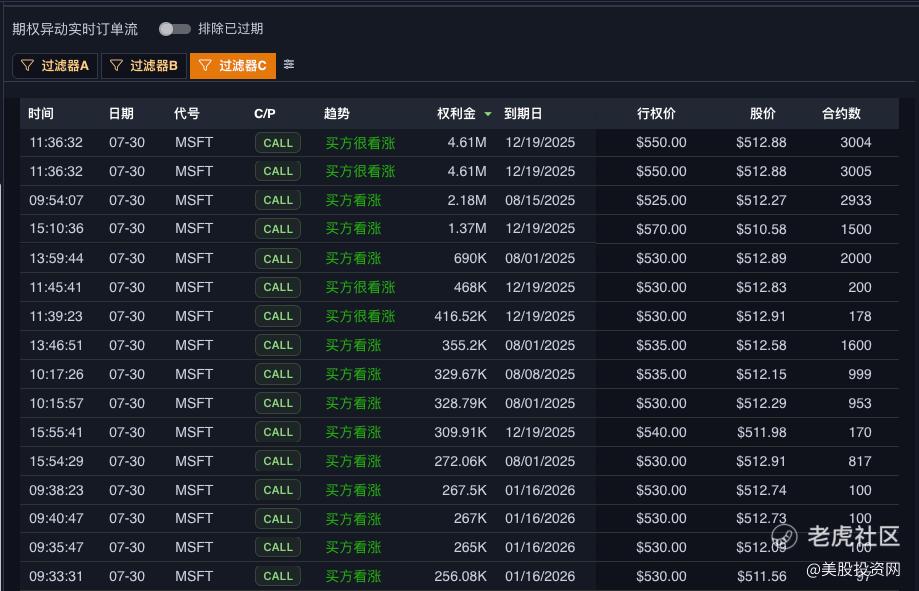Click the $525.00 strike price cell
The width and height of the screenshot is (919, 591).
[x=661, y=201]
